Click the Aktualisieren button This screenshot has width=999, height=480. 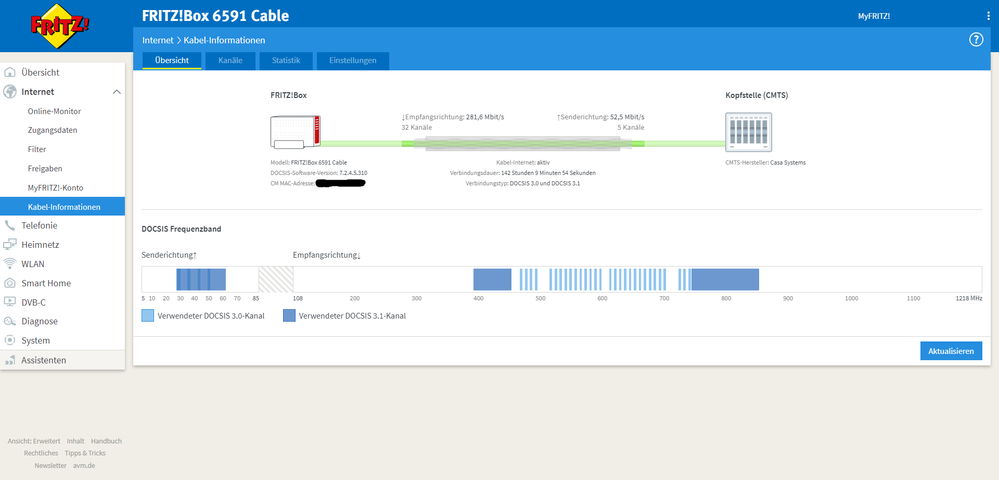point(951,351)
